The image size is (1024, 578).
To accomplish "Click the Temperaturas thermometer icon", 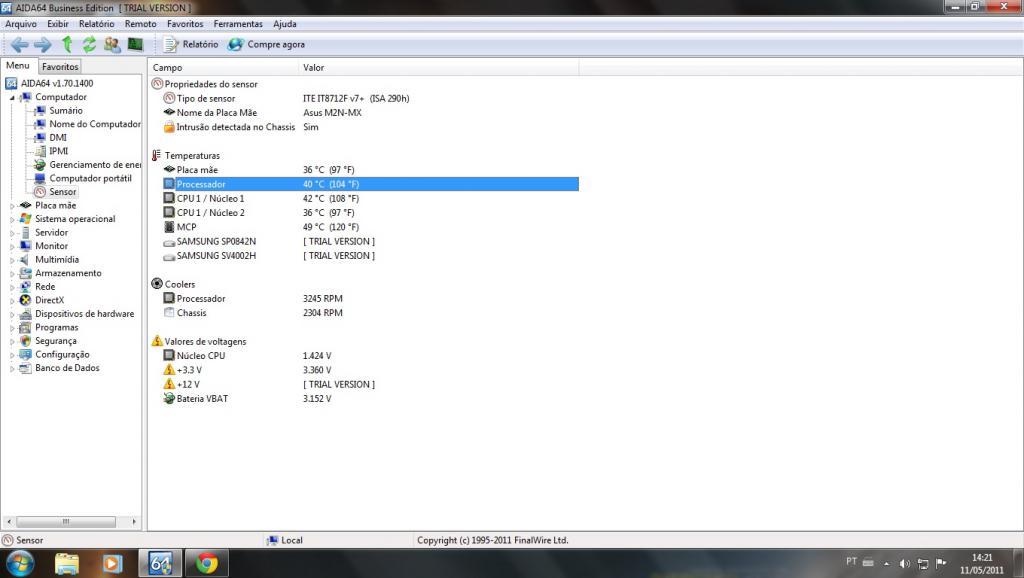I will click(156, 155).
